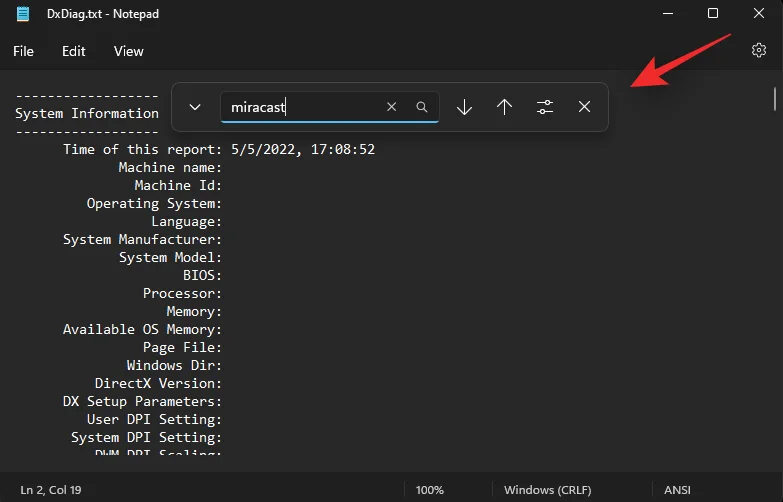Click the Memory: line

click(x=194, y=311)
